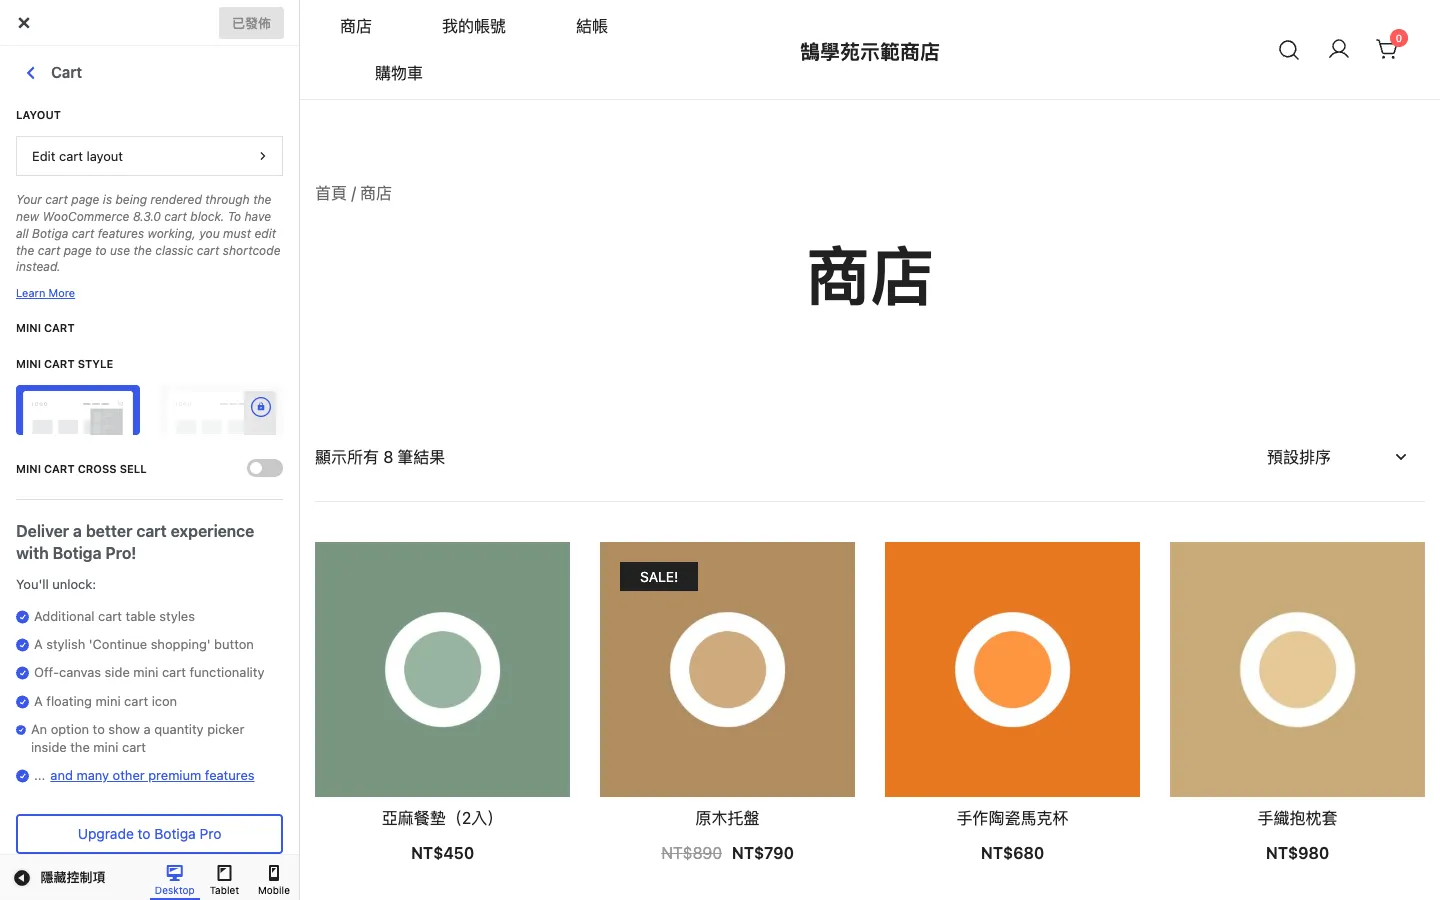Click the 原木托盤 product title

pyautogui.click(x=727, y=818)
